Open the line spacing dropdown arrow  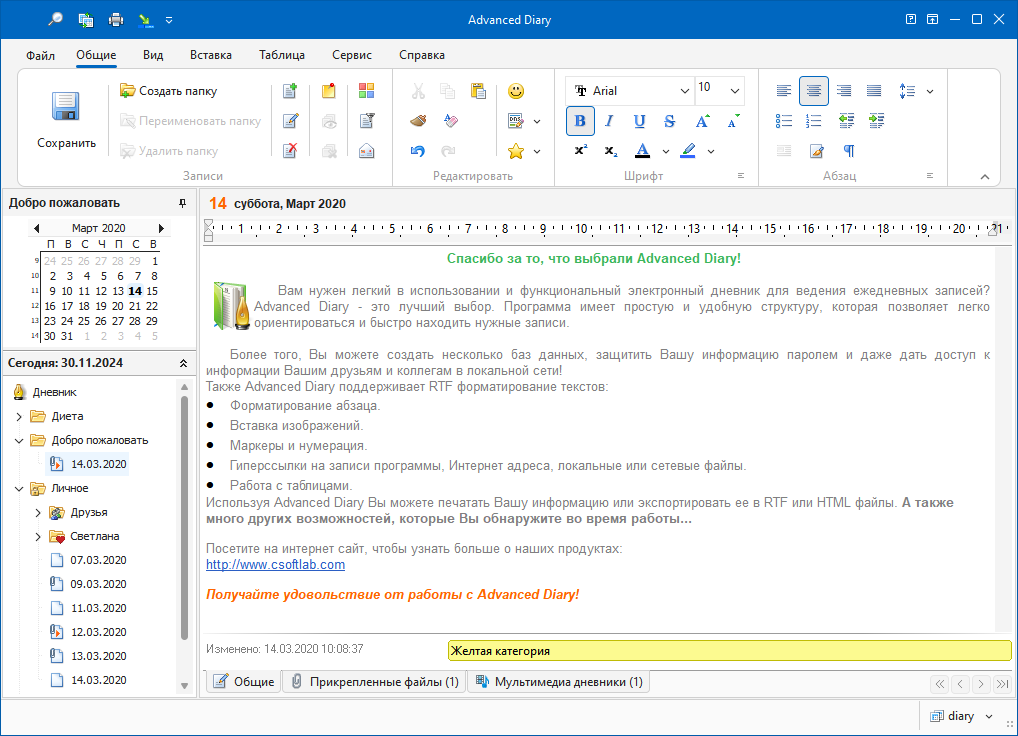(x=930, y=92)
